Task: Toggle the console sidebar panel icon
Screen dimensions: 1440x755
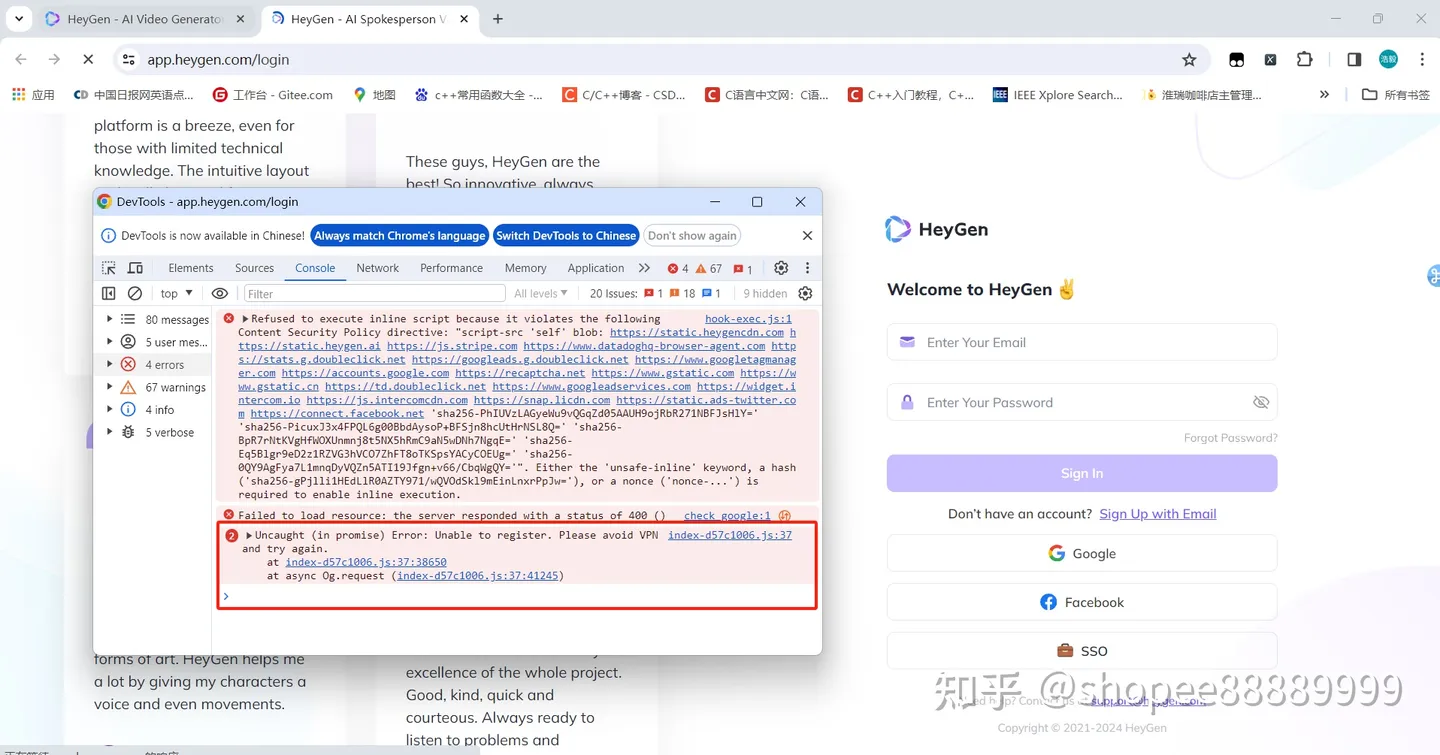Action: [x=109, y=293]
